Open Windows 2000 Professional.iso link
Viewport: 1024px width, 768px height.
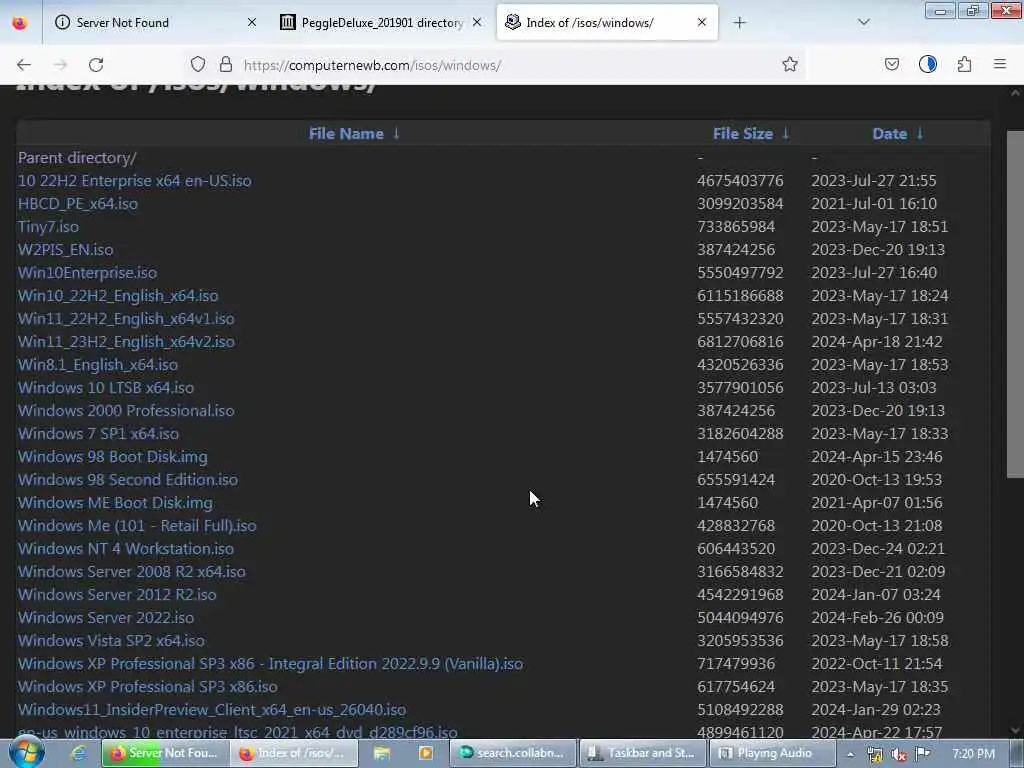tap(126, 411)
